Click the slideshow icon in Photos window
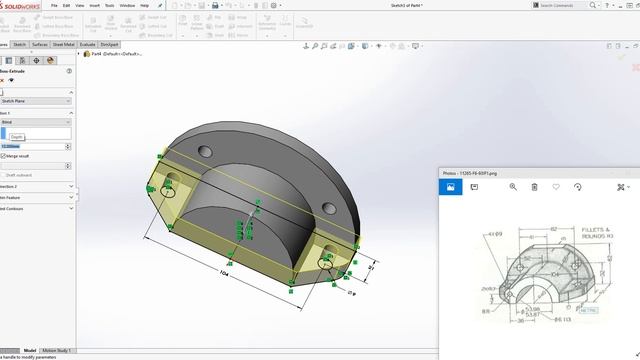 474,187
